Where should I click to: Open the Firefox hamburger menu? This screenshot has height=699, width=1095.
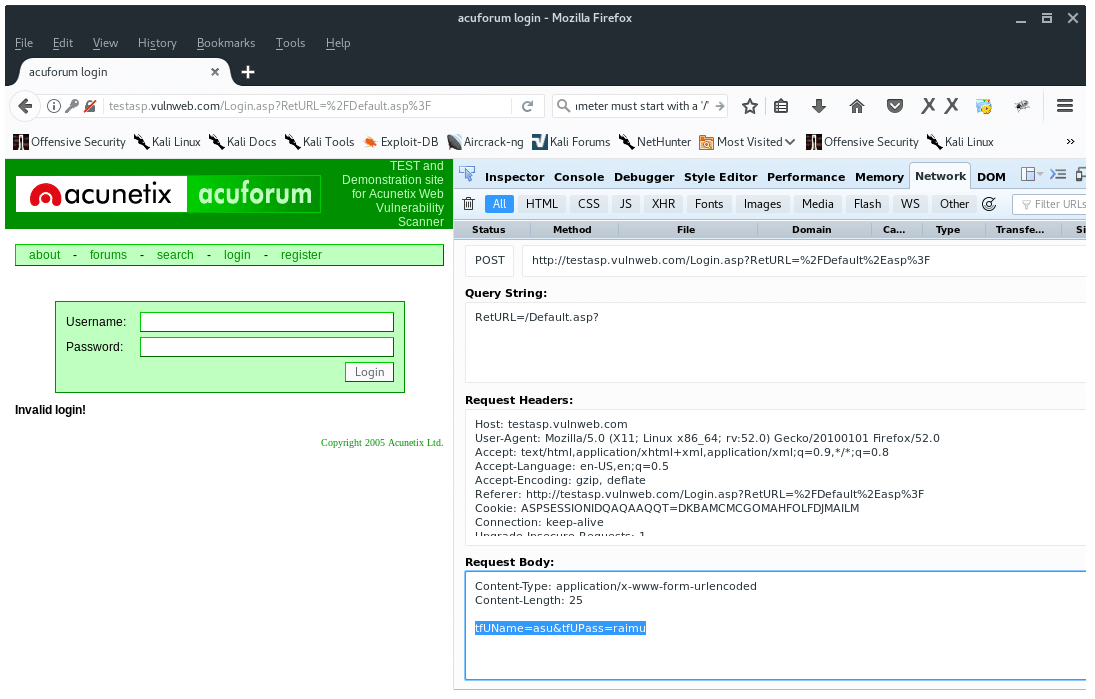coord(1065,106)
